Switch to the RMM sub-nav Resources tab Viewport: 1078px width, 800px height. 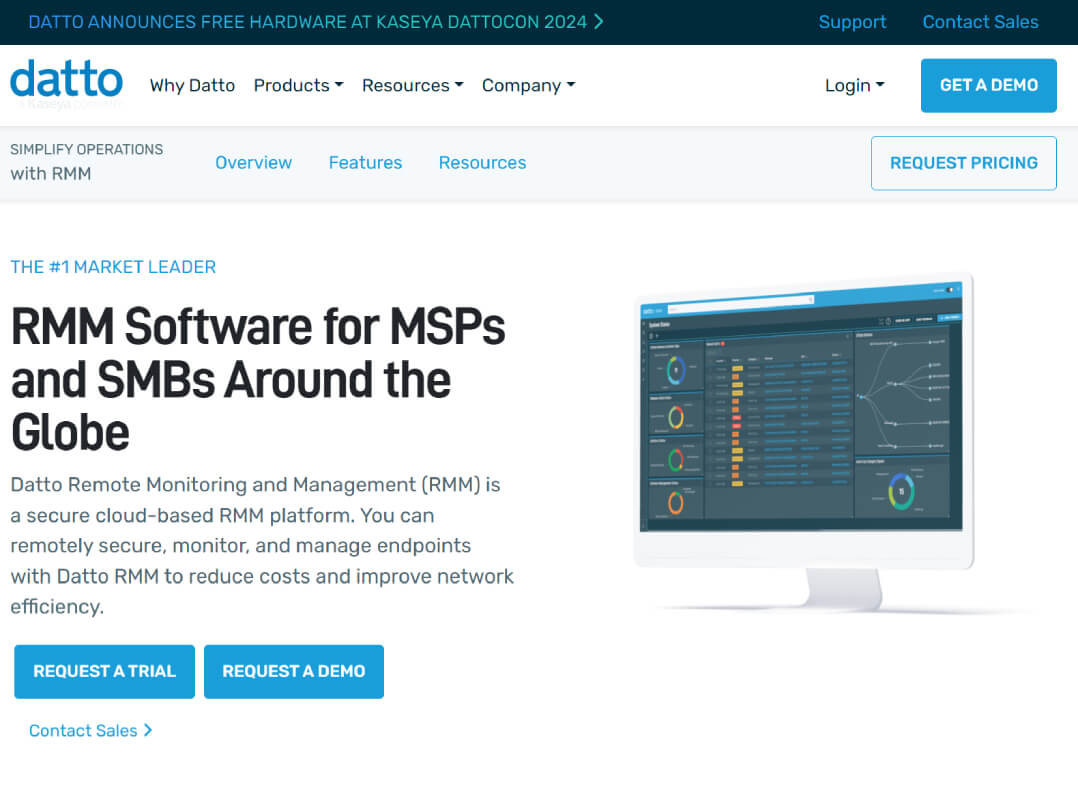point(483,163)
